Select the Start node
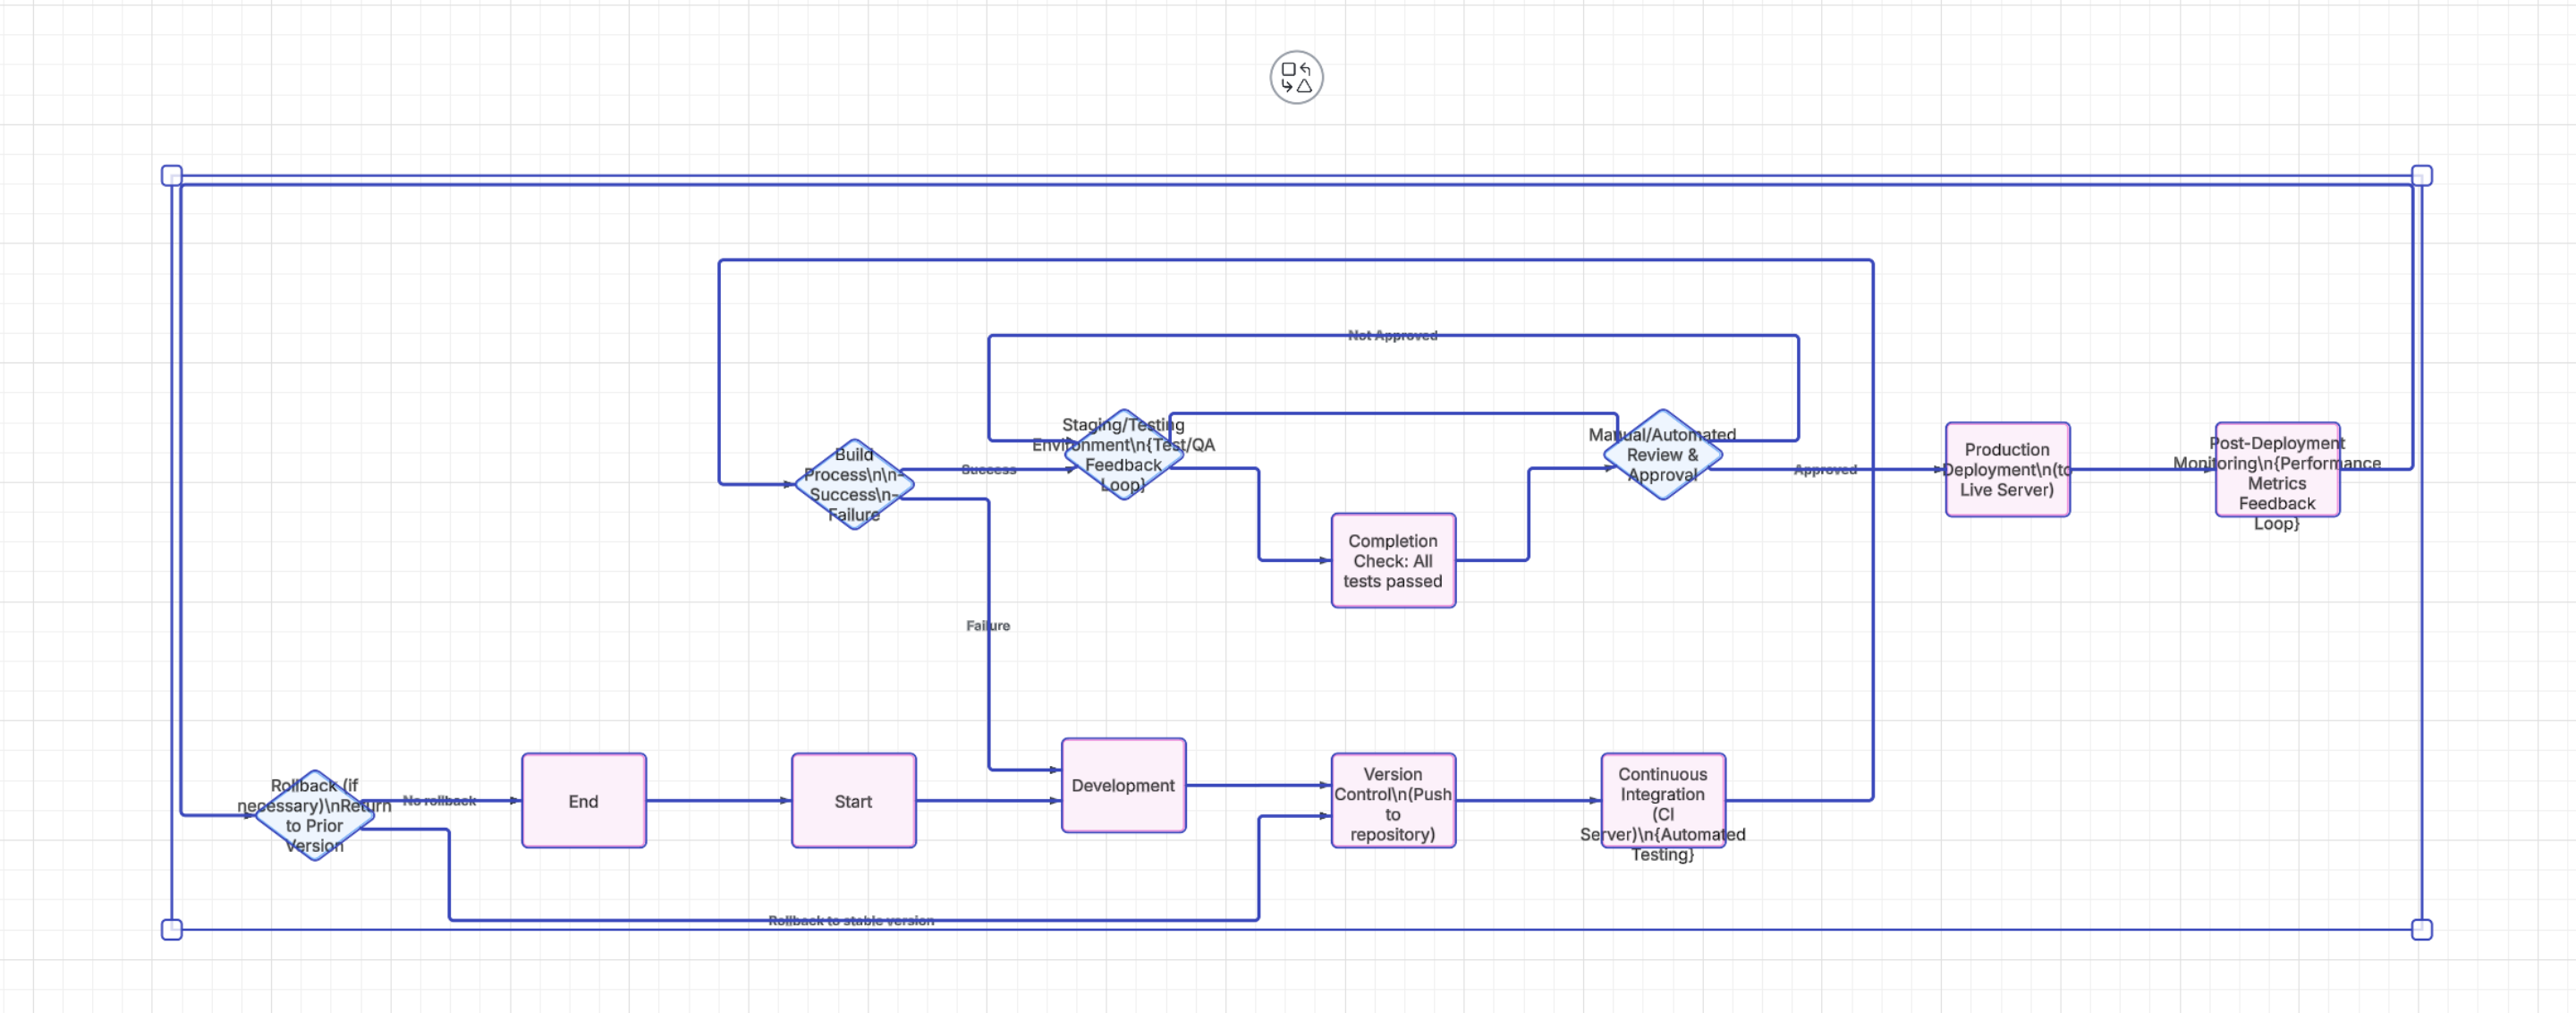2576x1013 pixels. [853, 800]
